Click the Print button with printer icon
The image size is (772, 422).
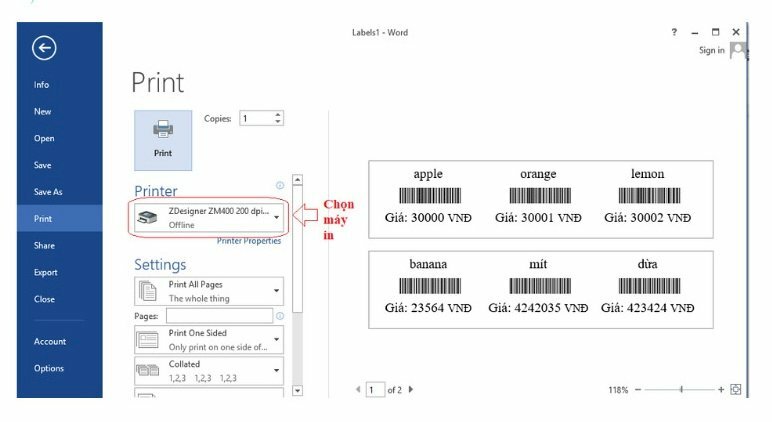pos(163,140)
